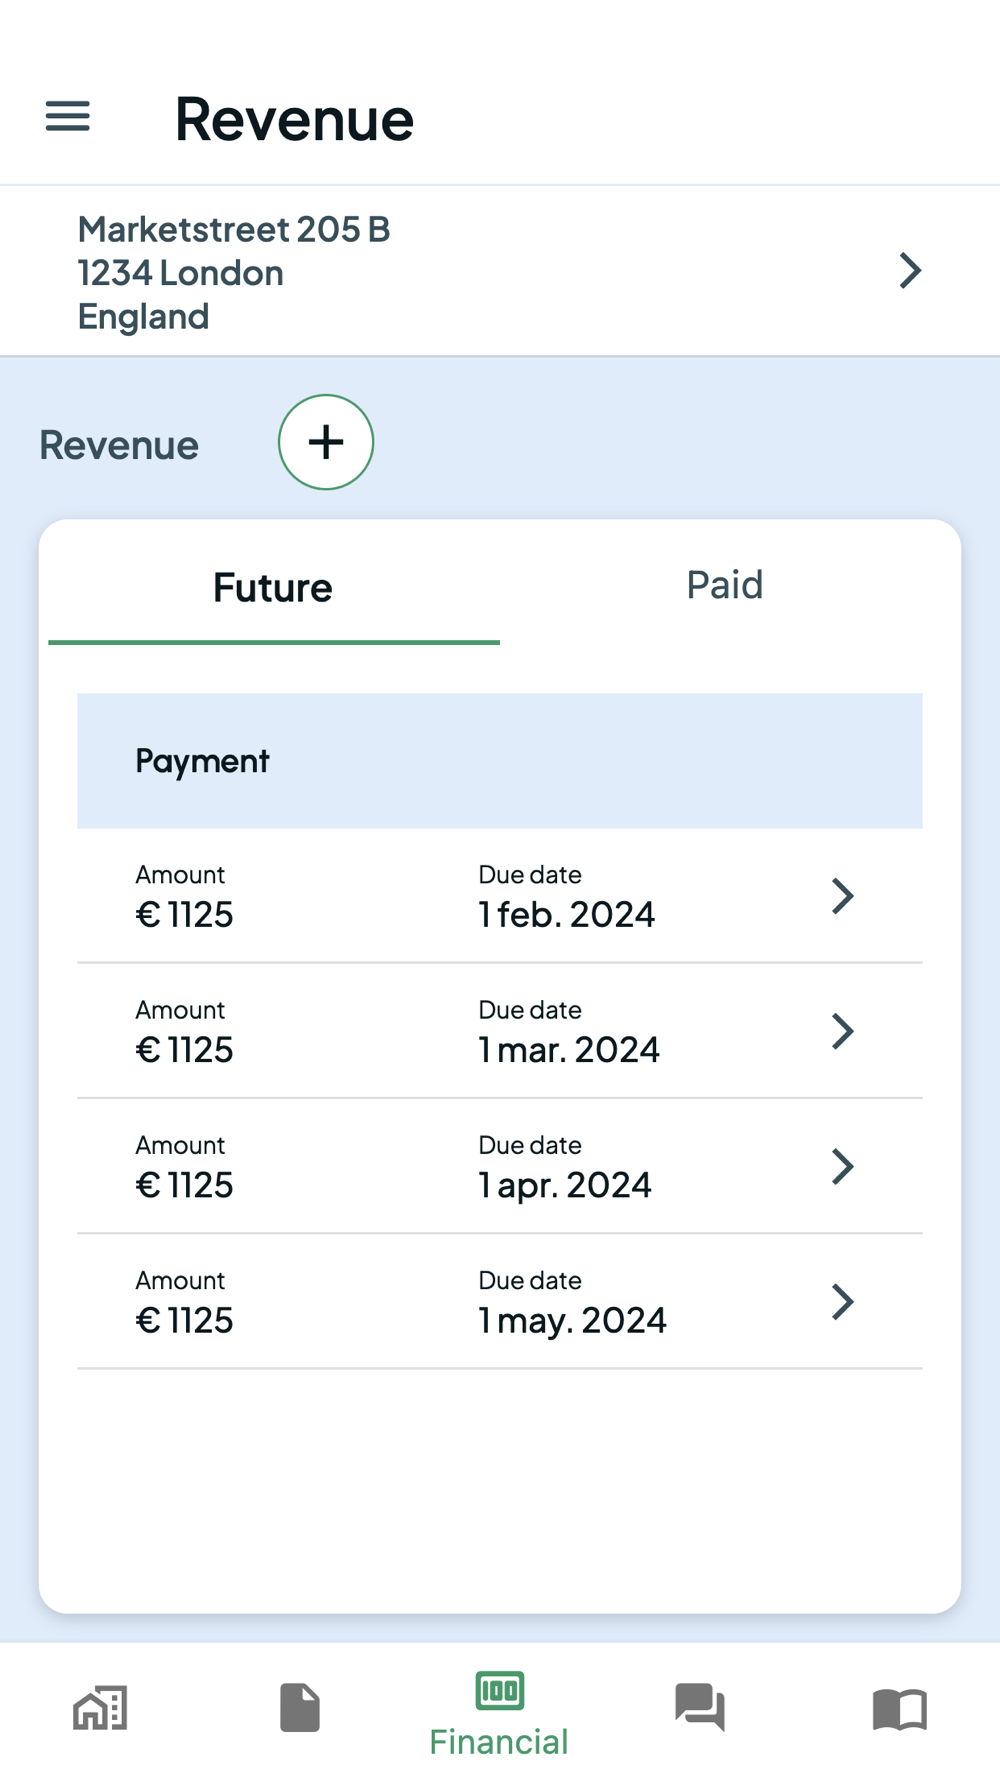Switch to the Paid tab
The width and height of the screenshot is (1000, 1778).
tap(724, 585)
